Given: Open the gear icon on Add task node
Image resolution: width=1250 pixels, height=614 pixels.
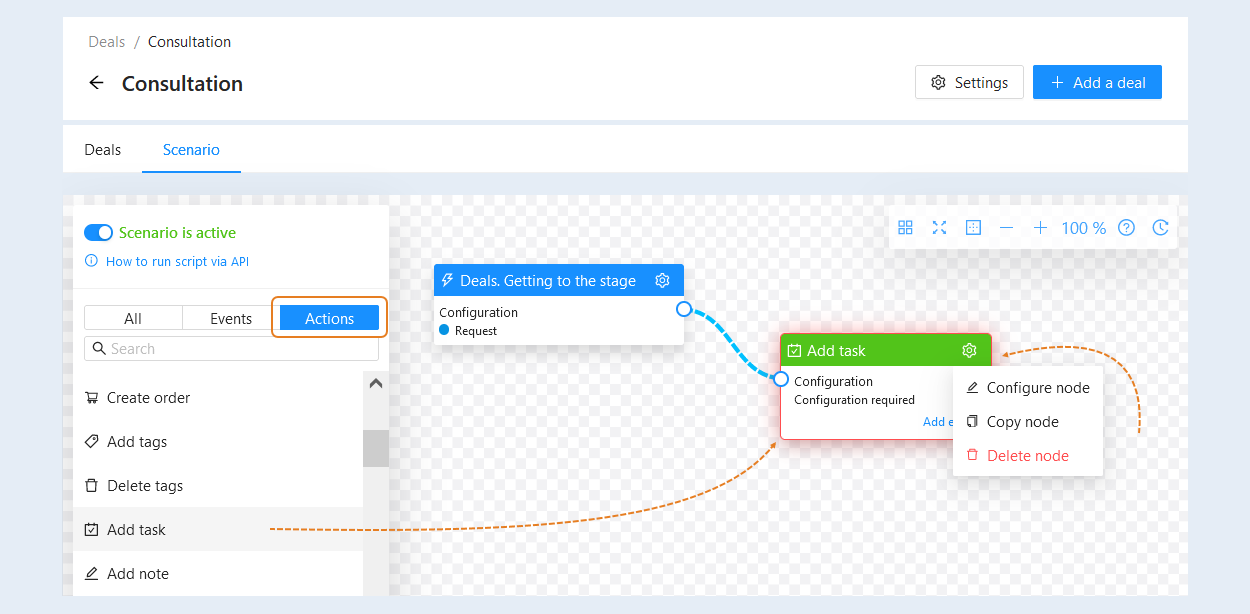Looking at the screenshot, I should [969, 350].
